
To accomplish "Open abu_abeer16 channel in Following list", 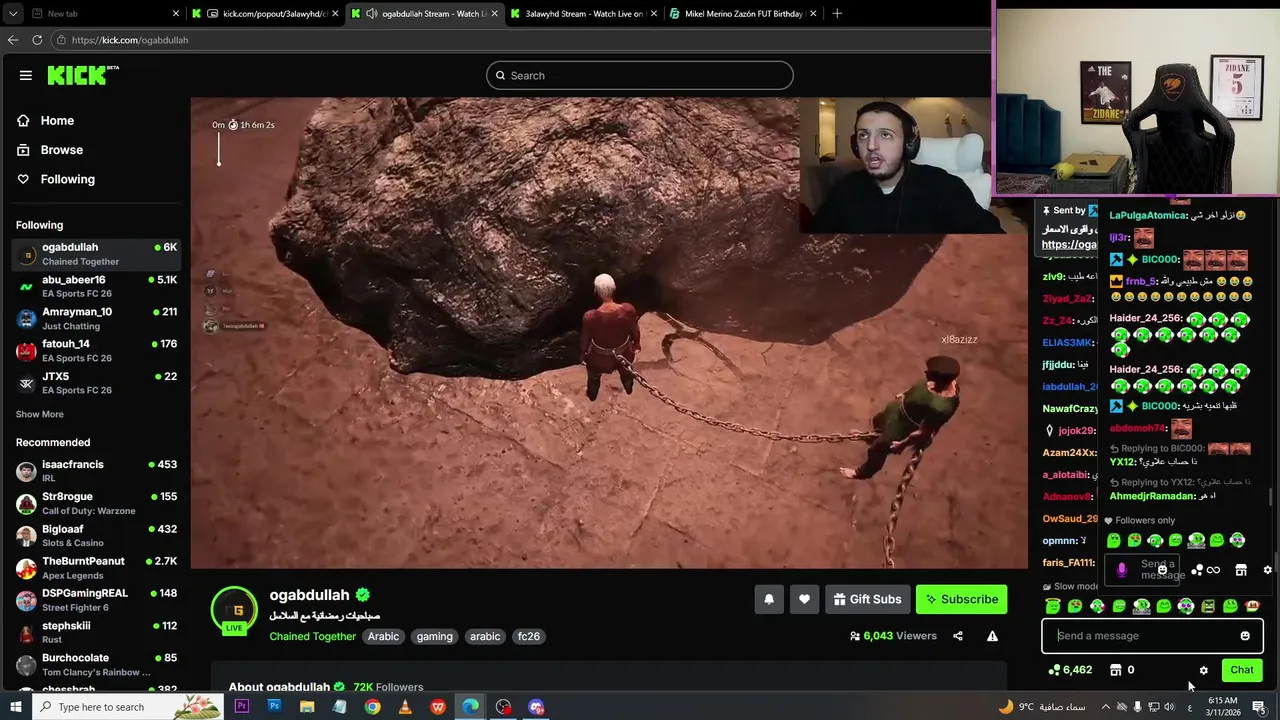I will 96,286.
